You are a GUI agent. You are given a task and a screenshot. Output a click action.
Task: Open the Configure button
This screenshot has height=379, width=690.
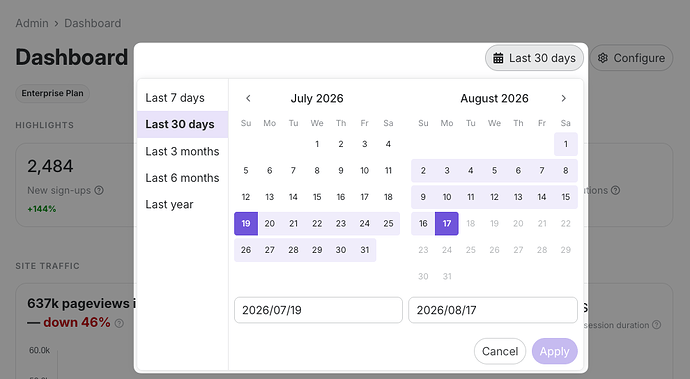[x=631, y=58]
